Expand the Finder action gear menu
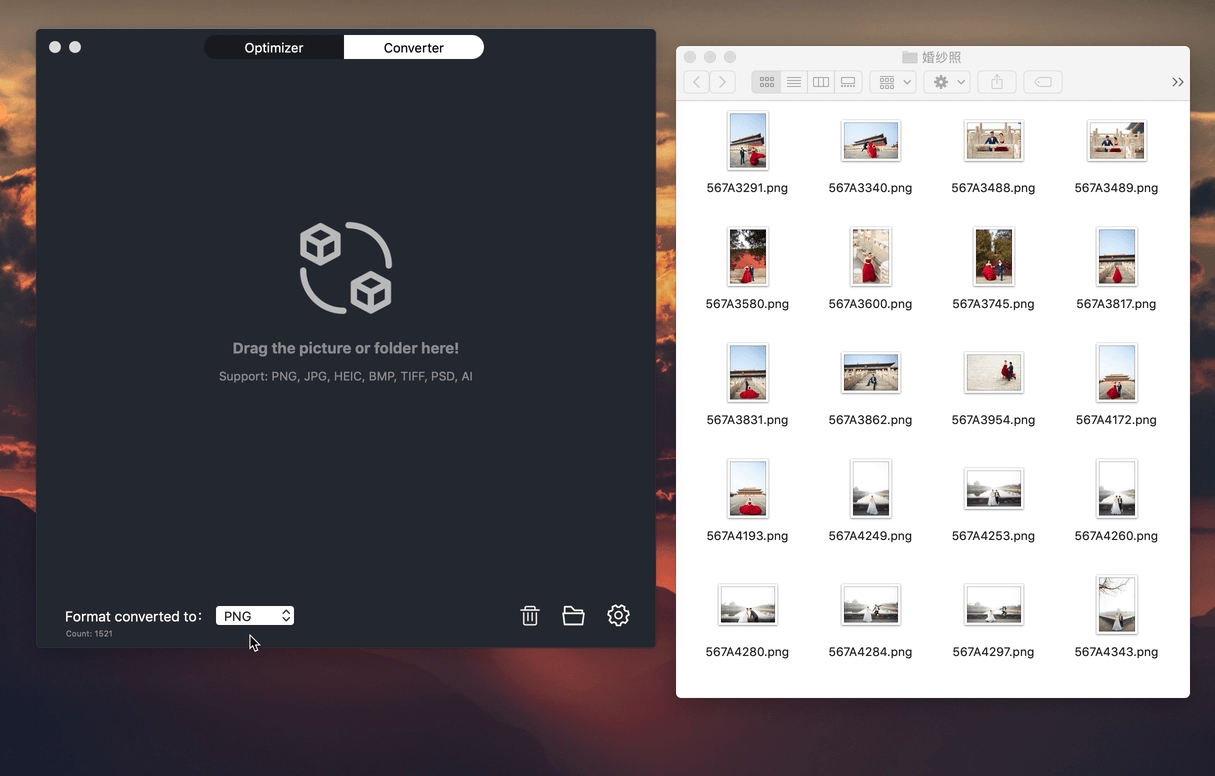Viewport: 1215px width, 776px height. click(x=947, y=82)
